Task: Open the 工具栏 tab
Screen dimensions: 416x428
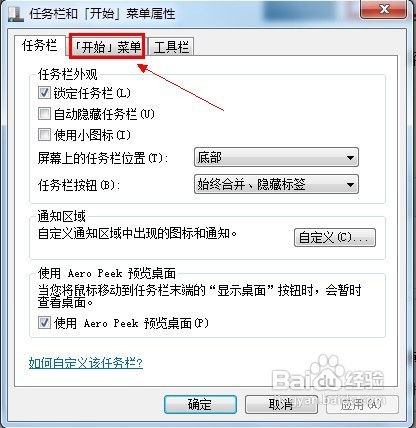Action: pyautogui.click(x=171, y=47)
